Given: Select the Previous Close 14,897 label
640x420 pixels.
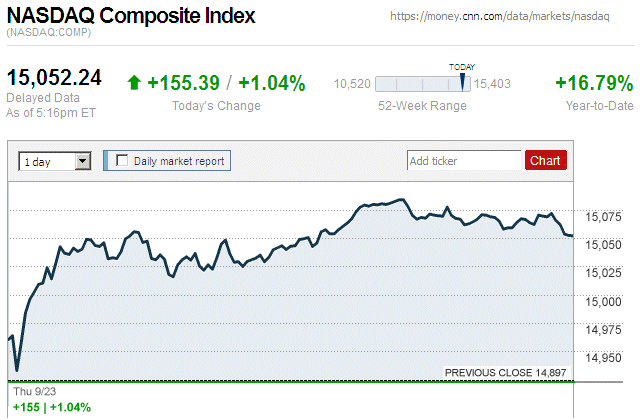Looking at the screenshot, I should [x=505, y=373].
